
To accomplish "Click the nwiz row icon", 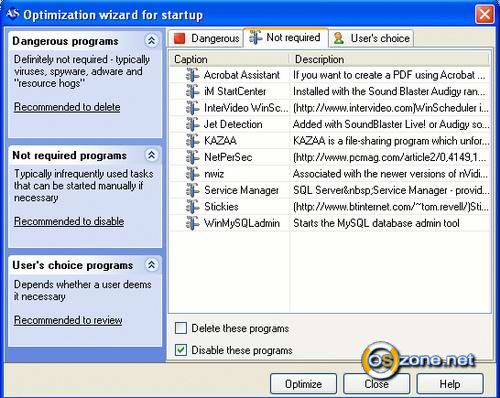I will [x=192, y=174].
